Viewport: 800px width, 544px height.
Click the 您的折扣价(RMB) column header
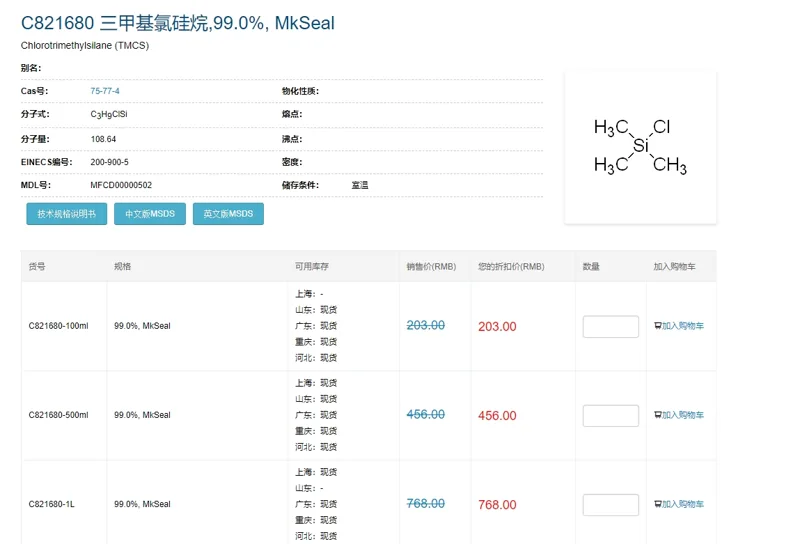(x=511, y=266)
